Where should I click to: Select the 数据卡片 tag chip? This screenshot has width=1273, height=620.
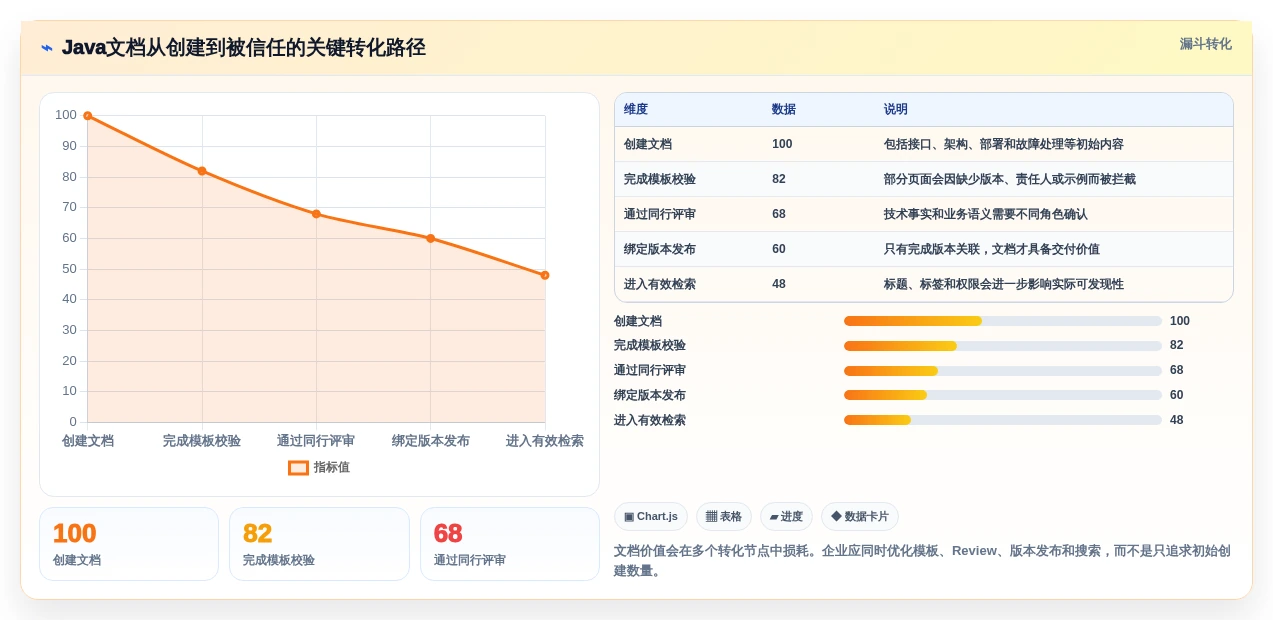point(860,517)
